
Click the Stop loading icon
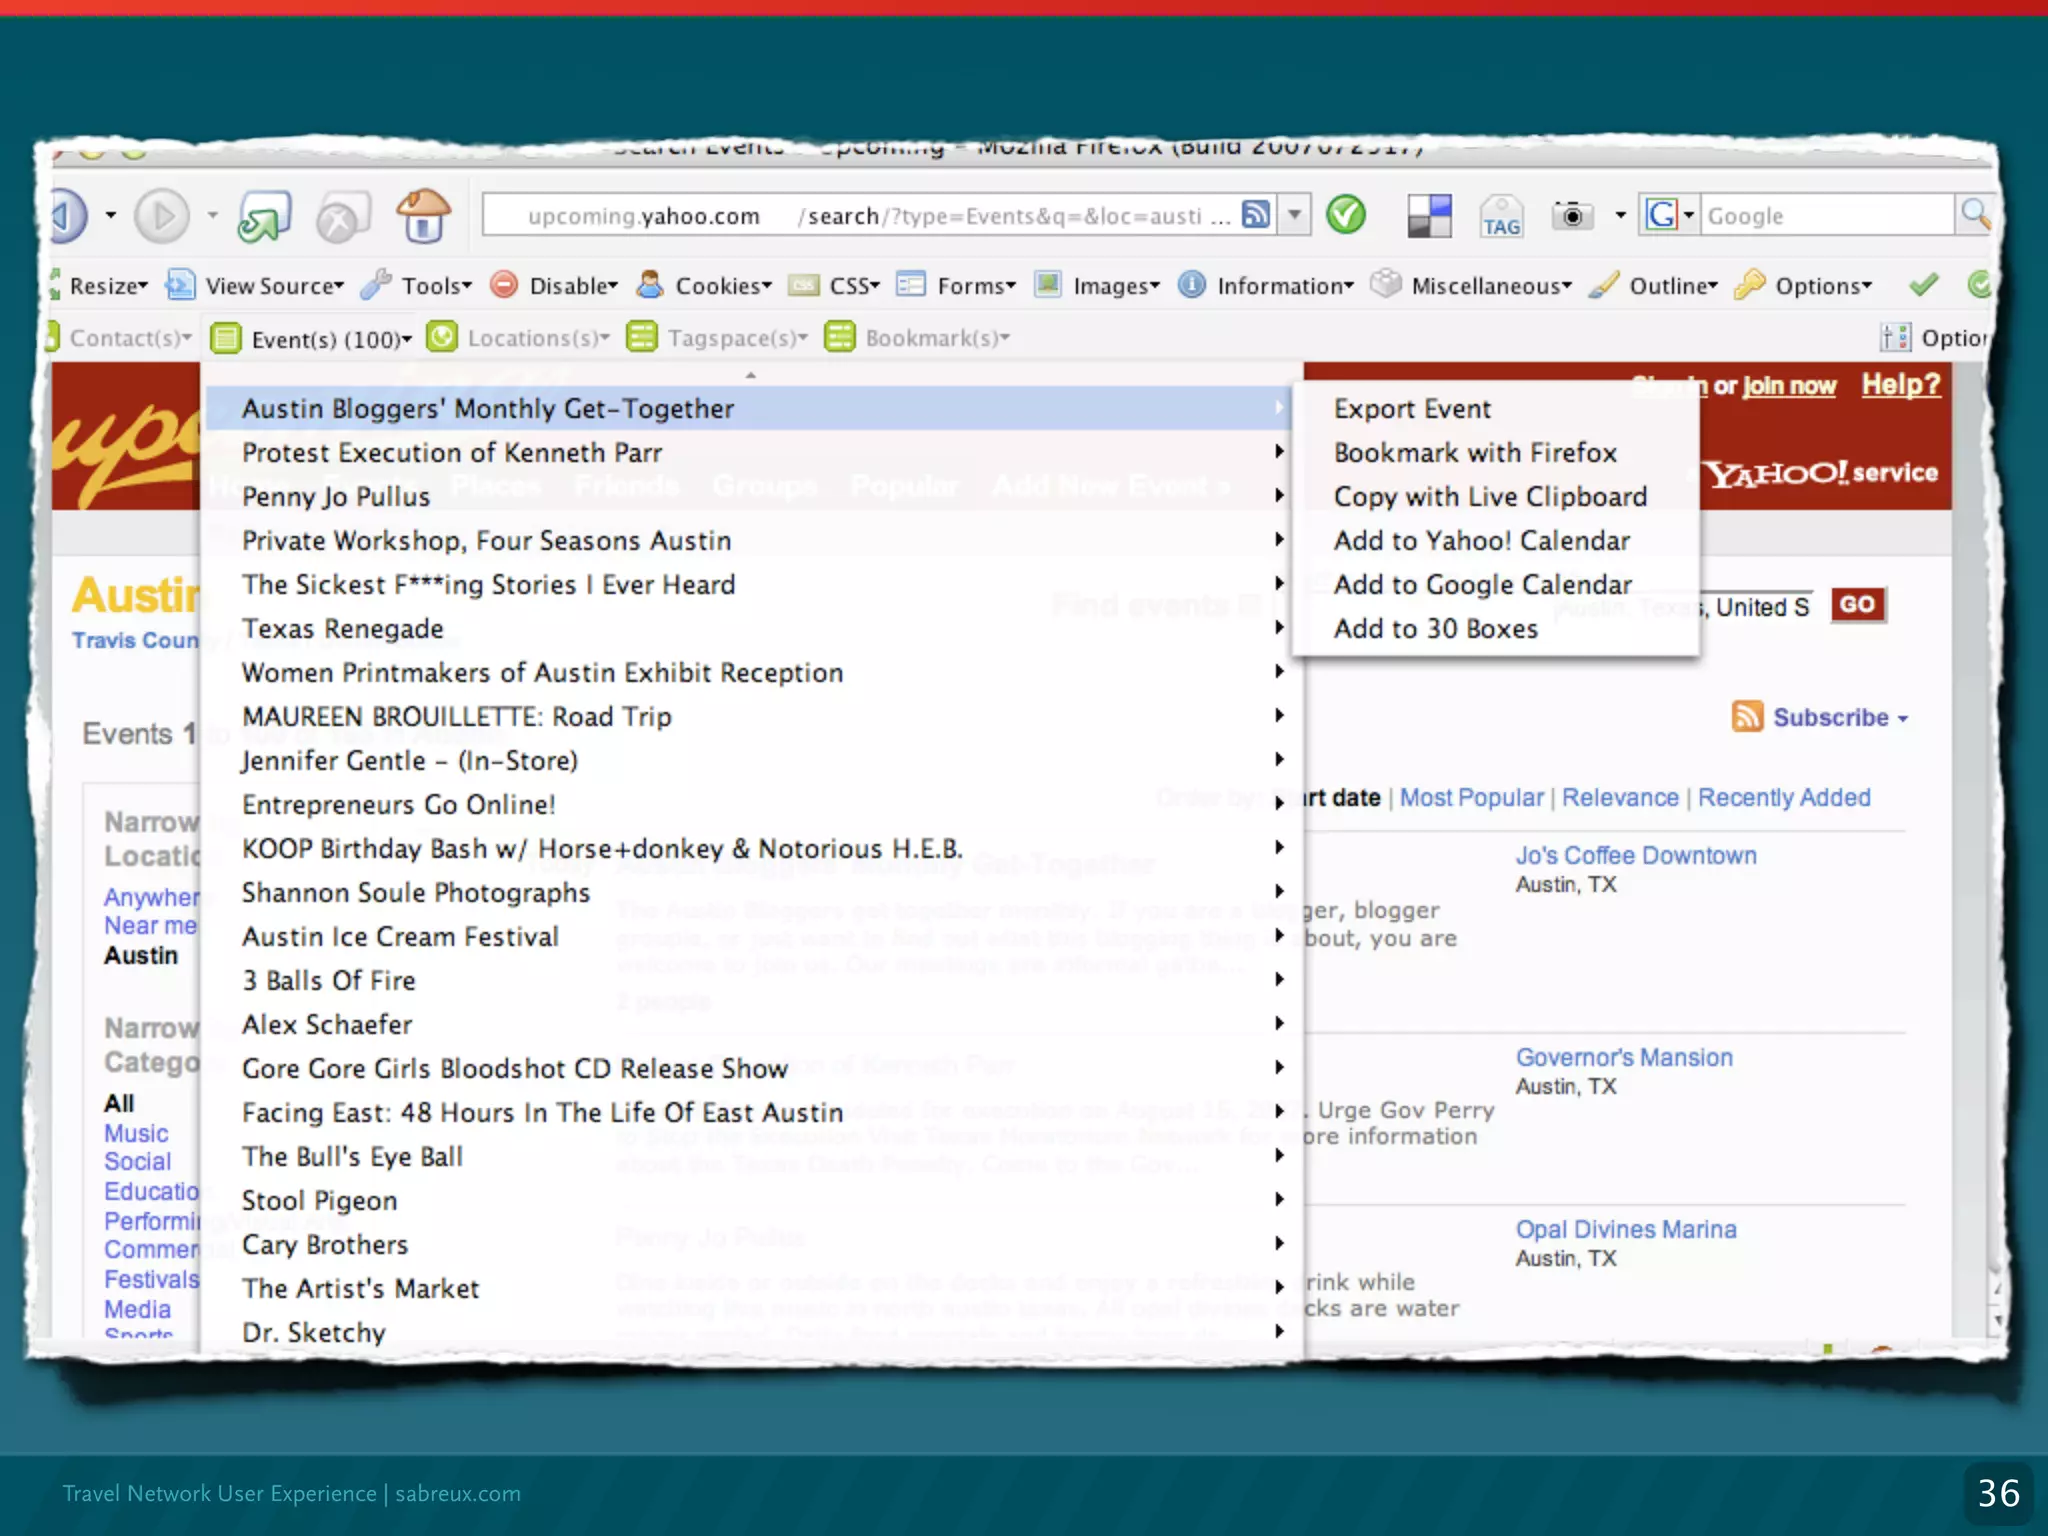tap(343, 217)
